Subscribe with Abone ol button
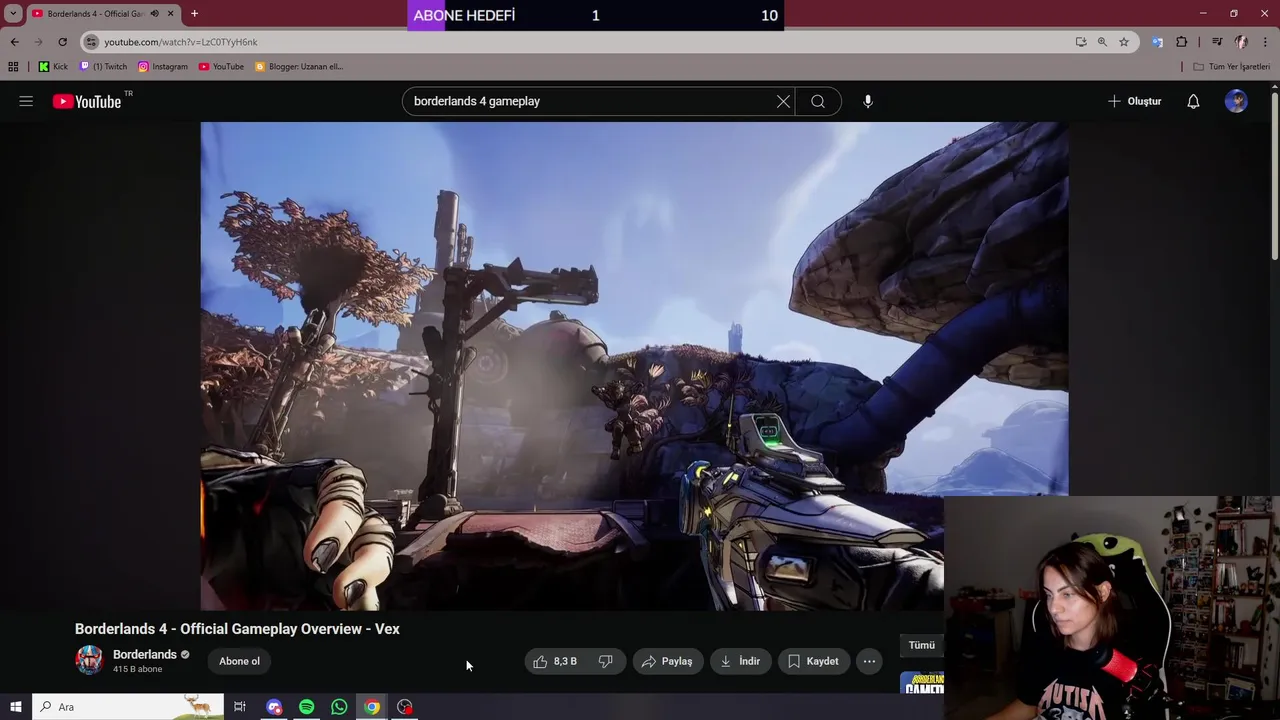This screenshot has width=1280, height=720. click(x=239, y=661)
